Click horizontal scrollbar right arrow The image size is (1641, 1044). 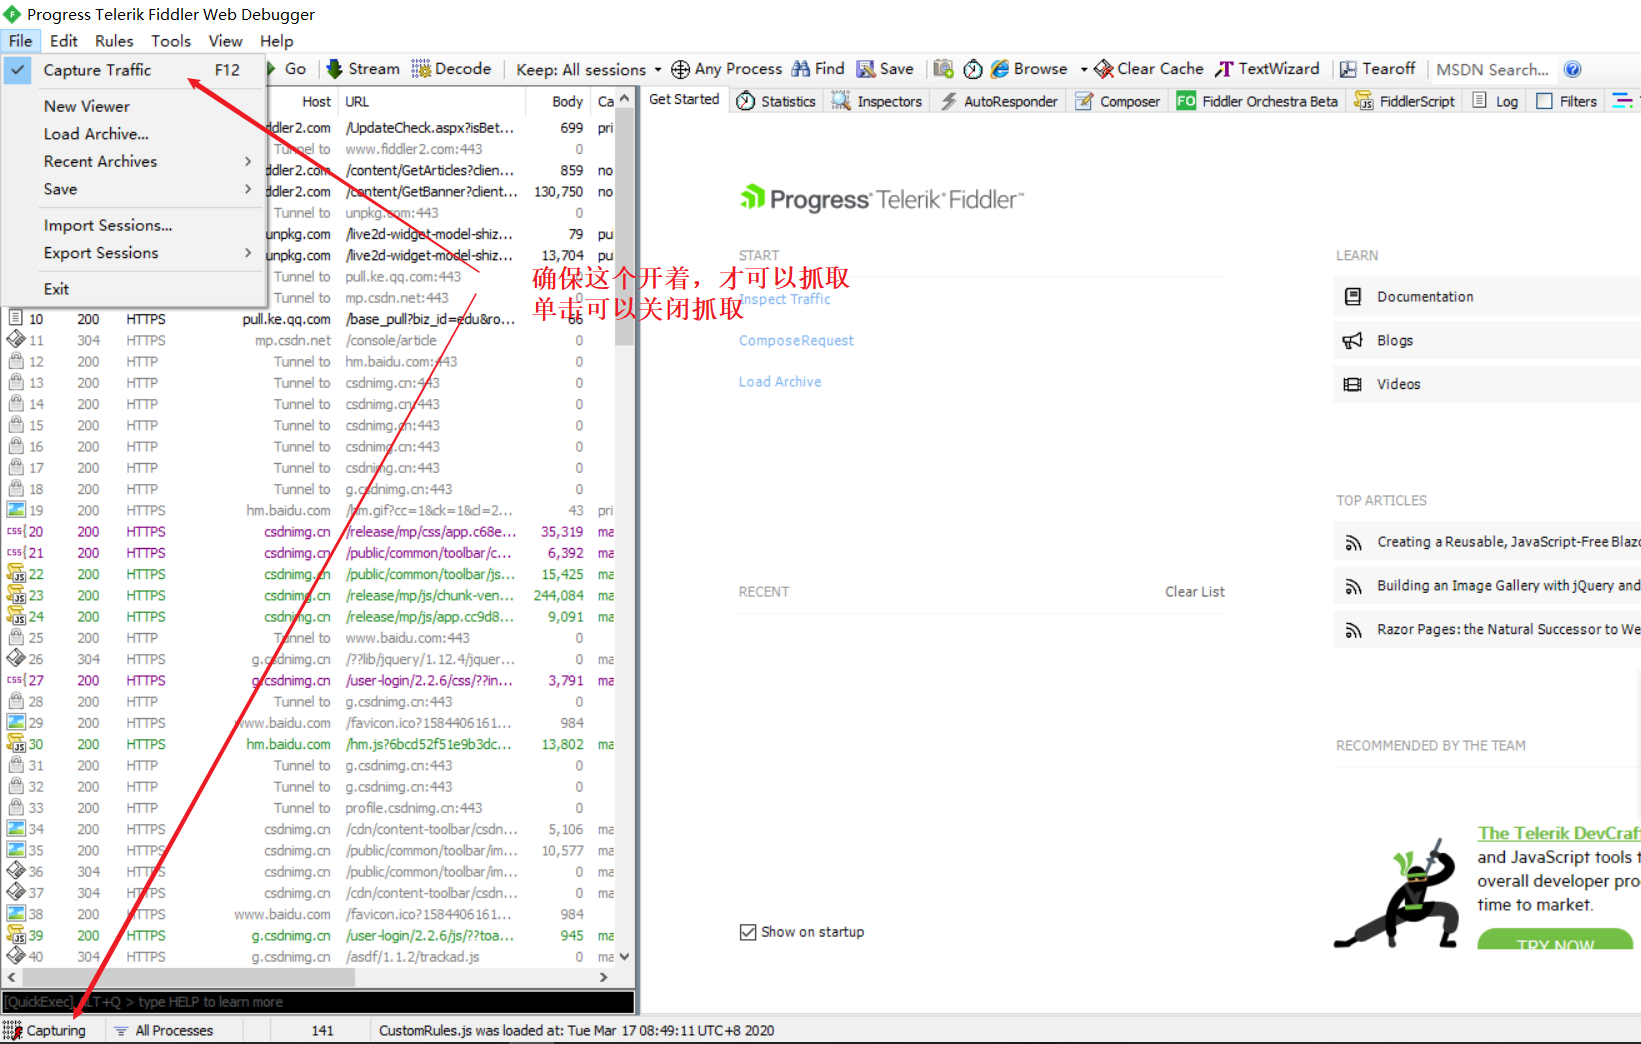[603, 978]
